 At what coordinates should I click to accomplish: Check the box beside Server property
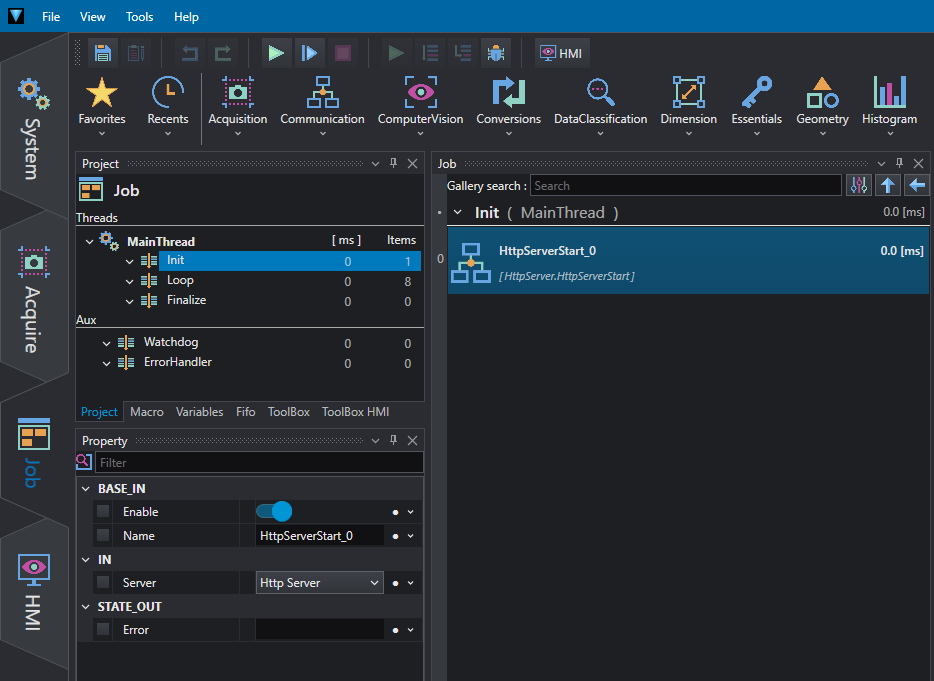[103, 582]
